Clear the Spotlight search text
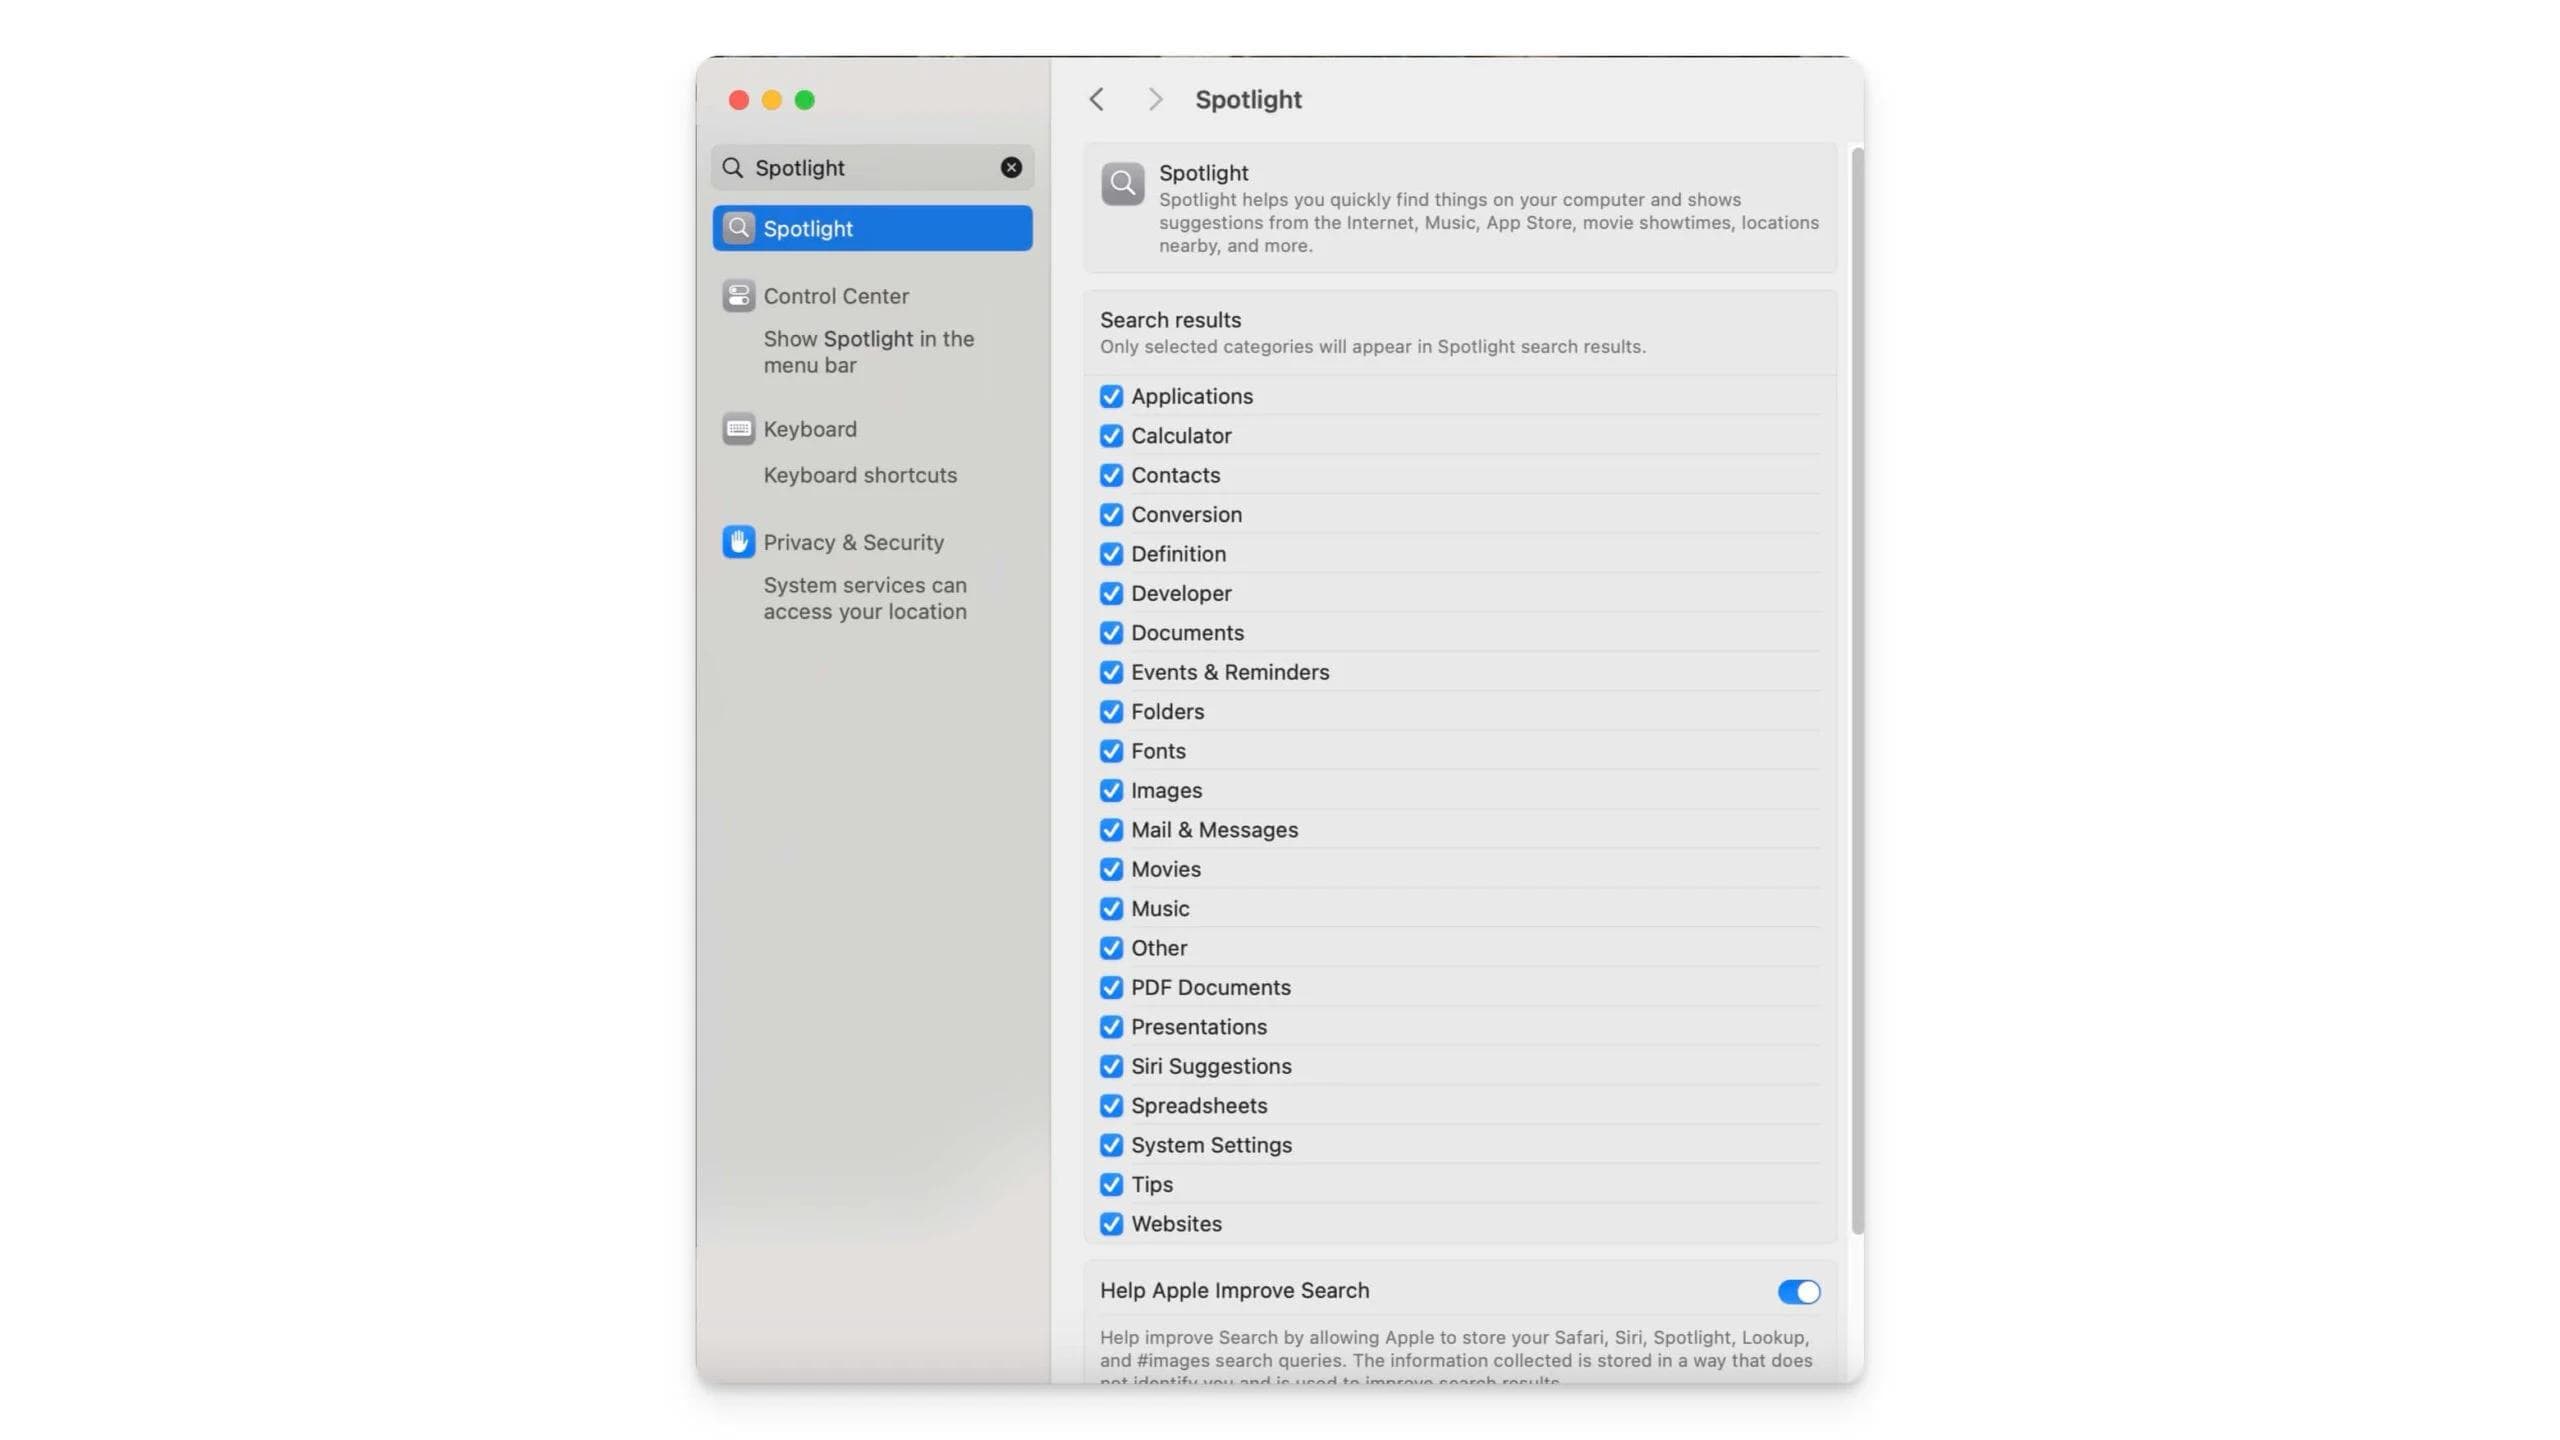This screenshot has height=1440, width=2560. 1011,167
